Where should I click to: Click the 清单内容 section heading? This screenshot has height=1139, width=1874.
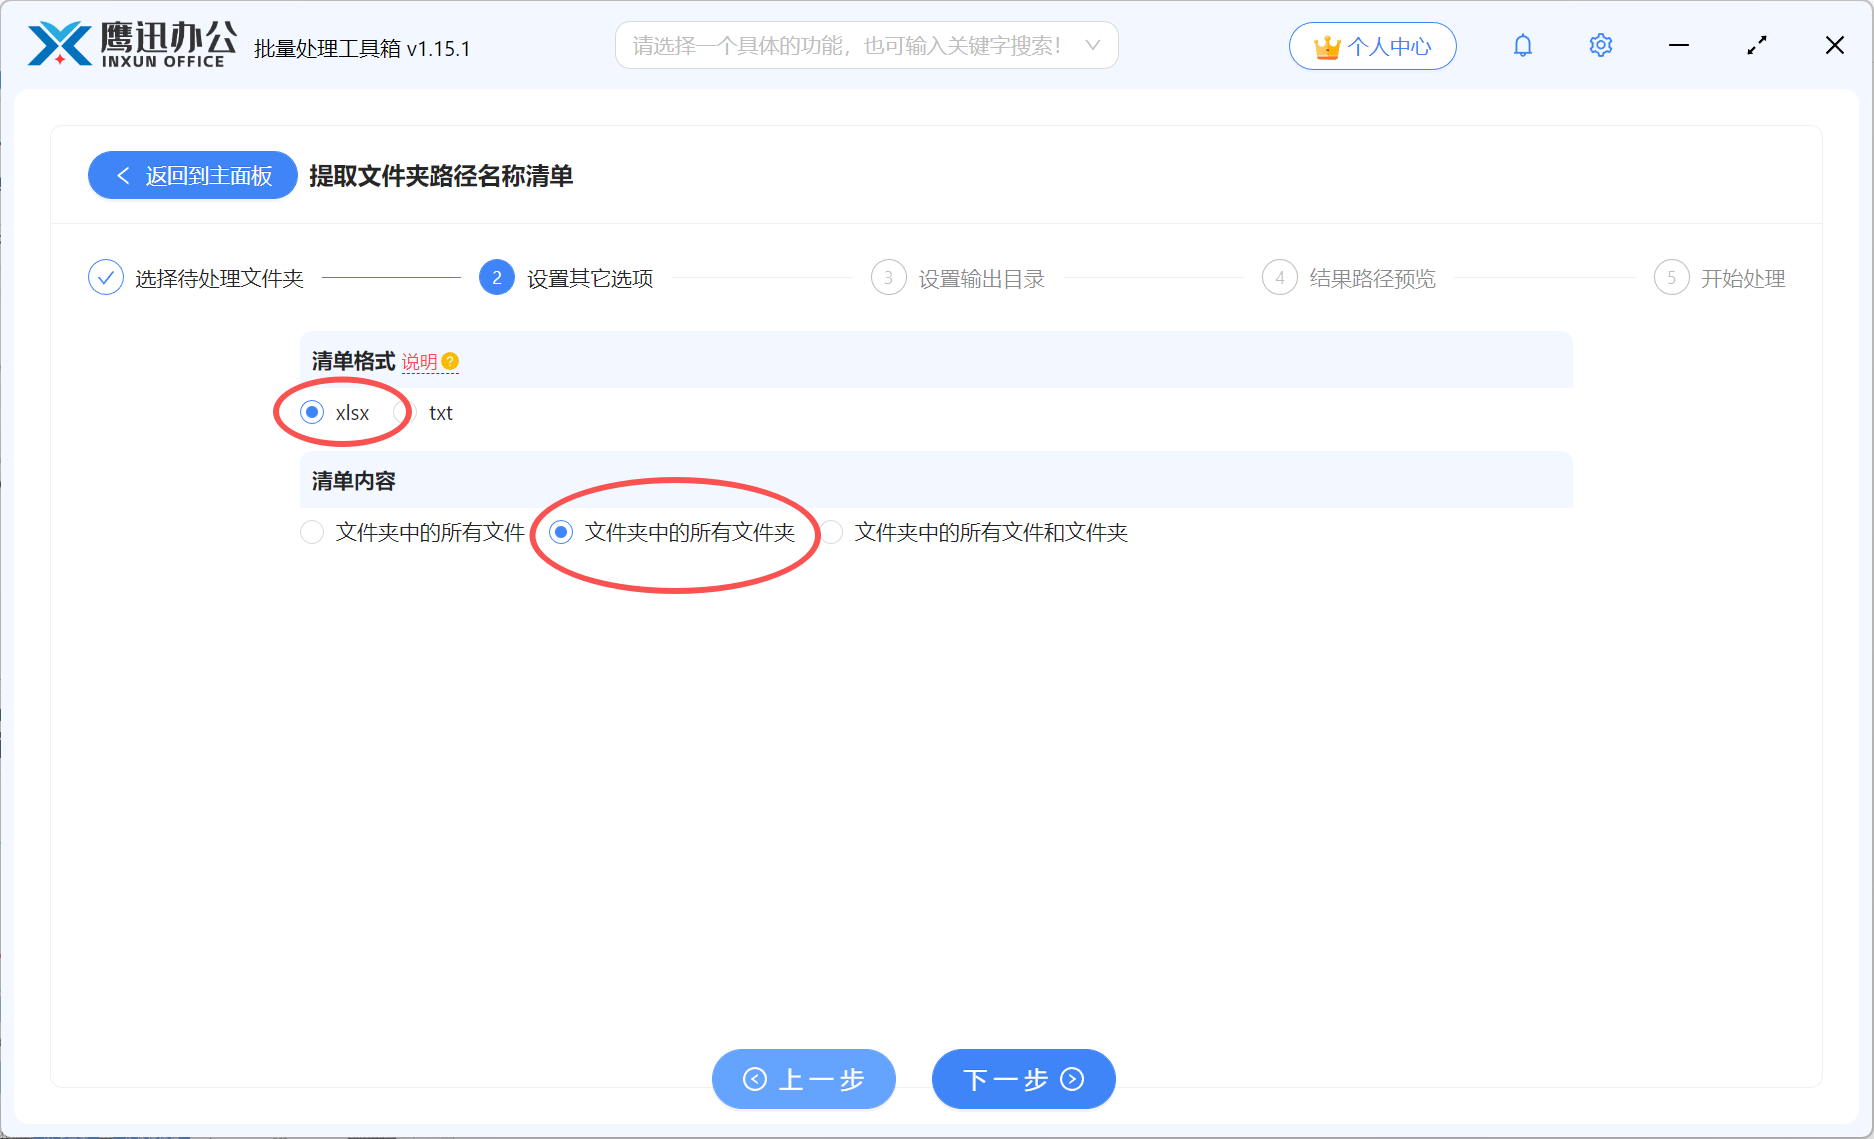click(354, 481)
